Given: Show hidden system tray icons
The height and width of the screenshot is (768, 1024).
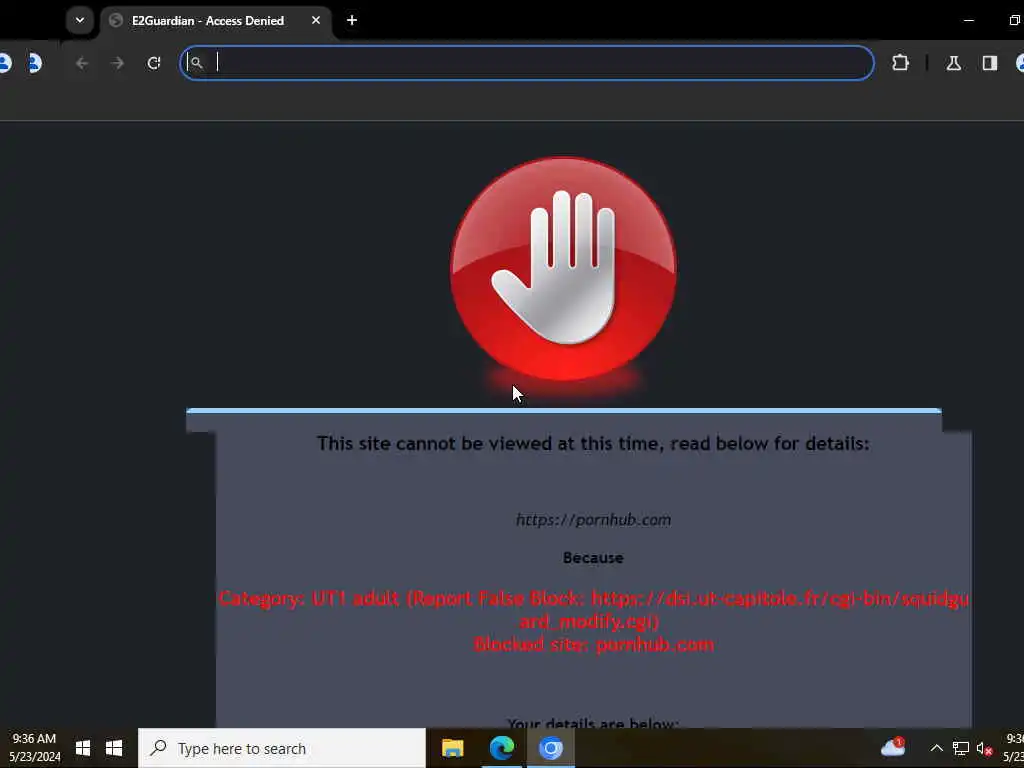Looking at the screenshot, I should (x=936, y=748).
